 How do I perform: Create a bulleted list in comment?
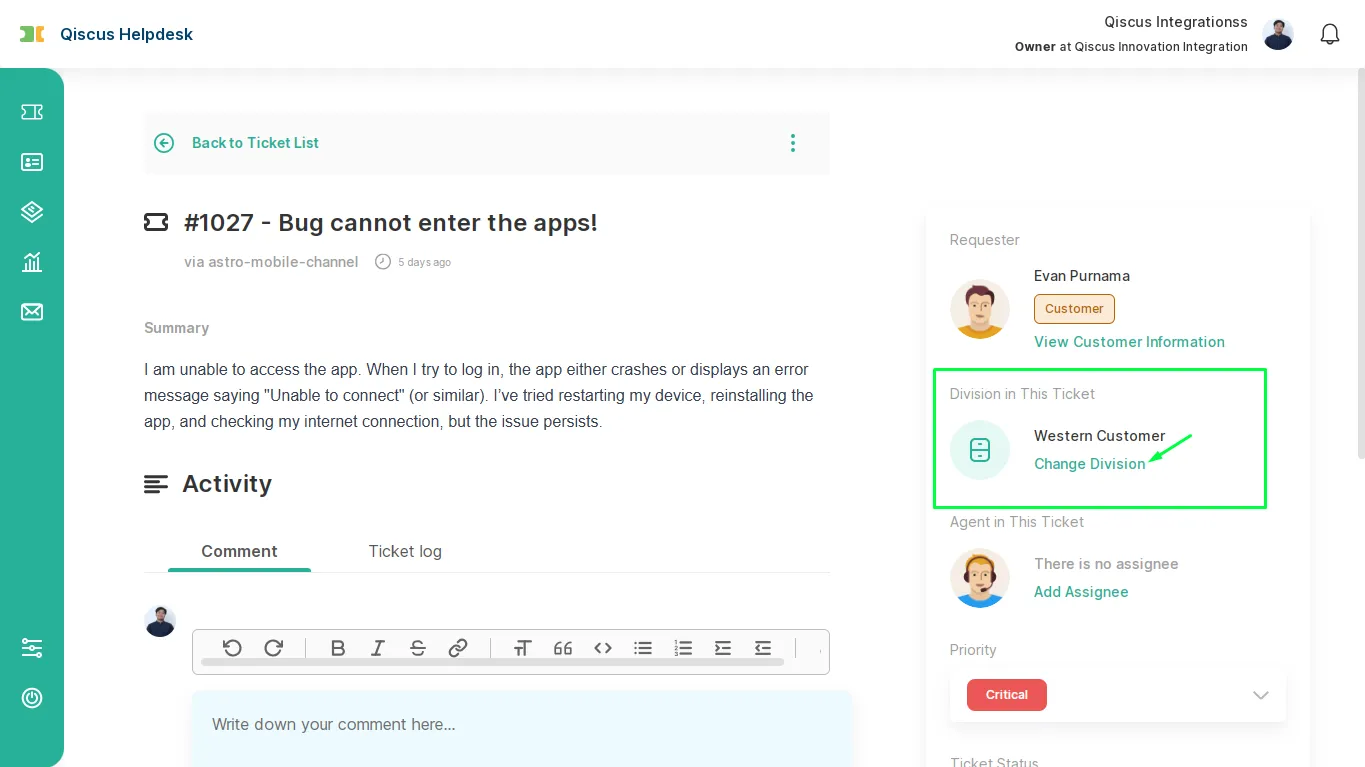[643, 648]
